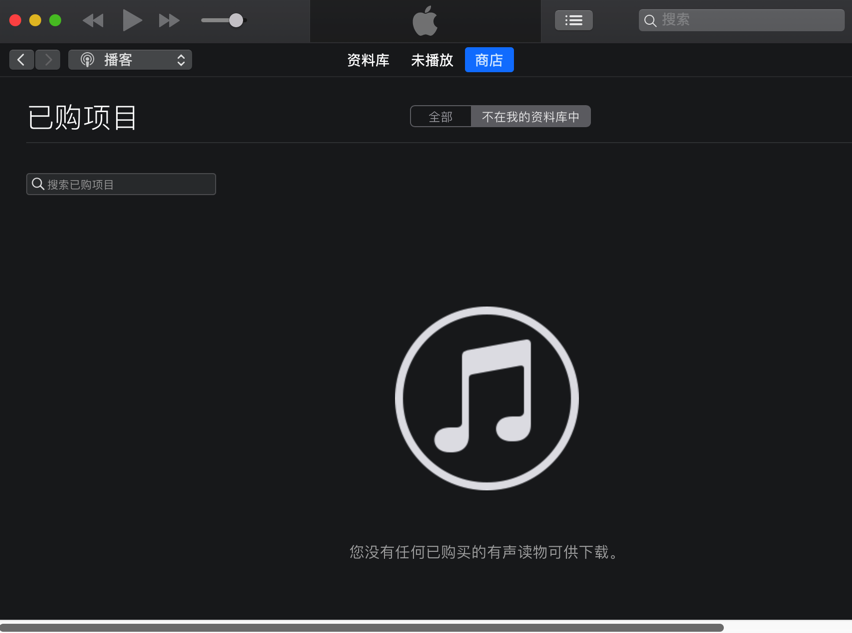Screen dimensions: 852x633
Task: Click the 搜索已购项目 search field
Action: 121,184
